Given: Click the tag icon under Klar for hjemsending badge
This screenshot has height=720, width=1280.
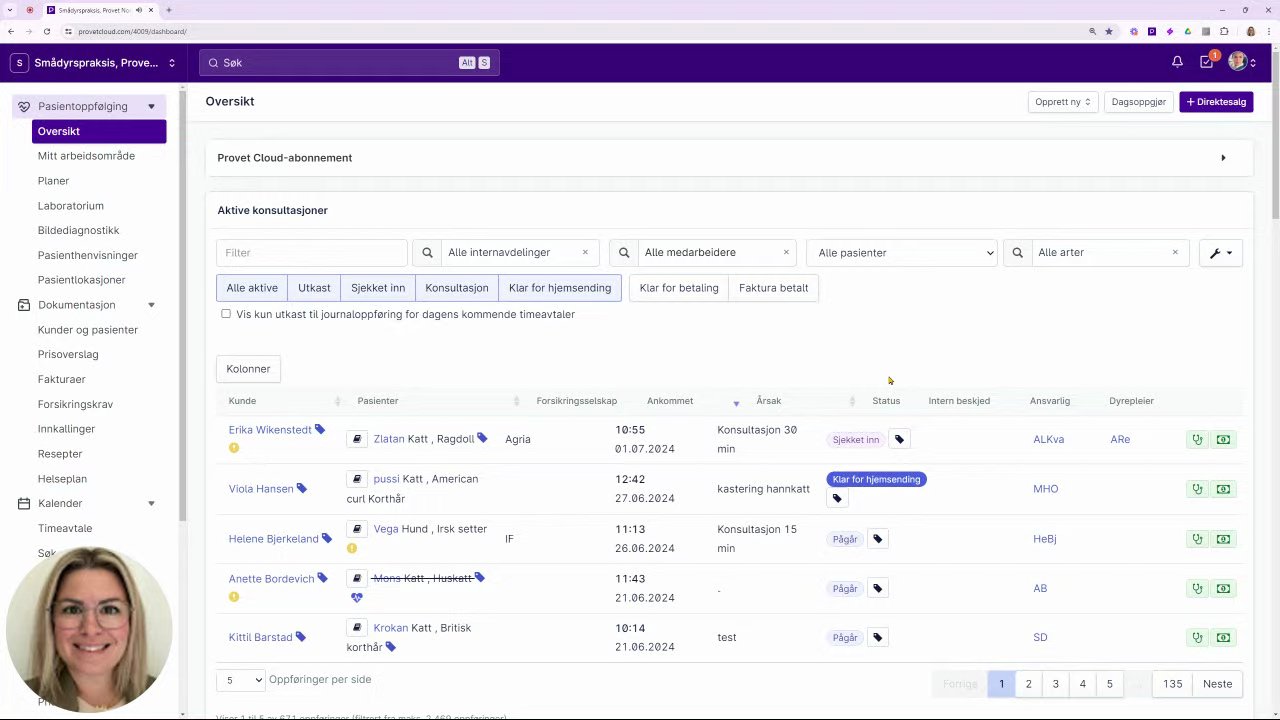Looking at the screenshot, I should coord(837,498).
